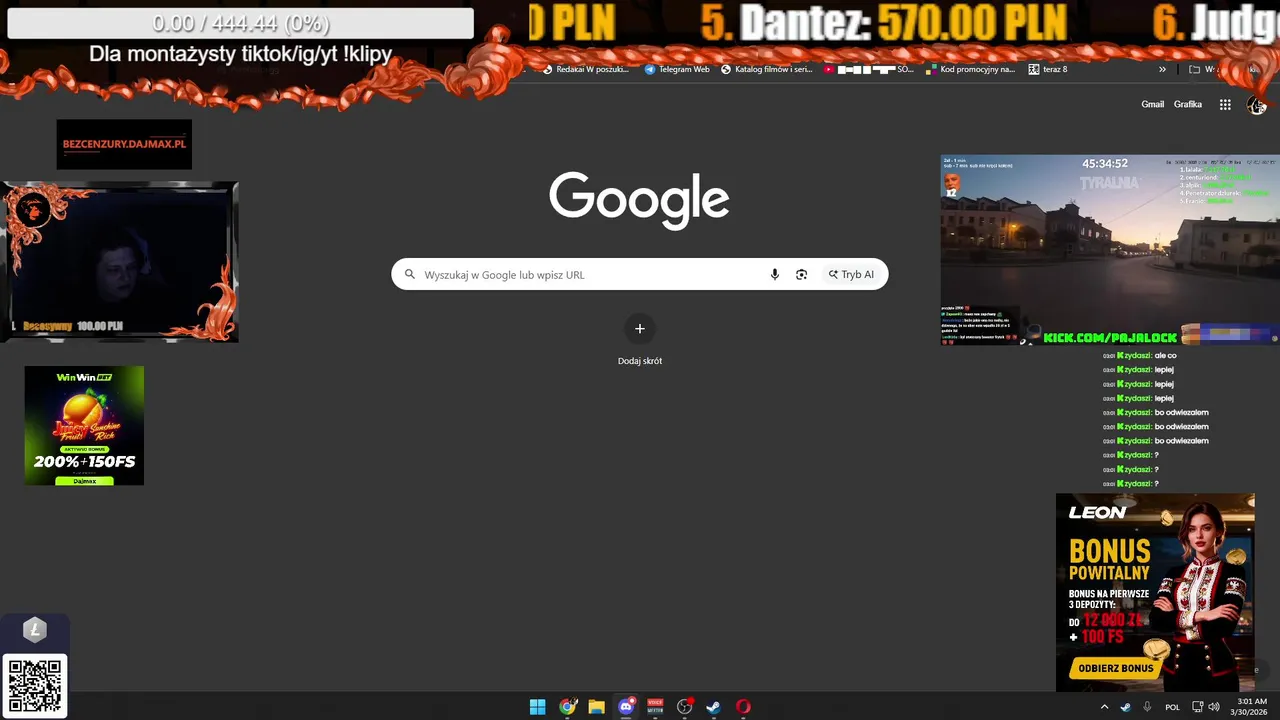Viewport: 1280px width, 720px height.
Task: Open Steam from the taskbar
Action: tap(714, 707)
